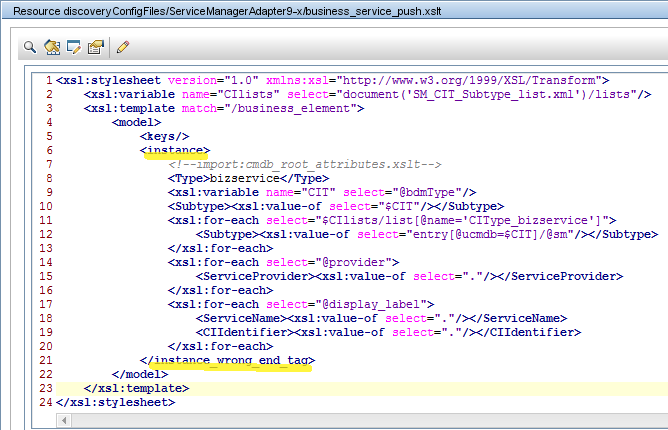Click the </xsl:for-each> tag on line 16

point(220,291)
